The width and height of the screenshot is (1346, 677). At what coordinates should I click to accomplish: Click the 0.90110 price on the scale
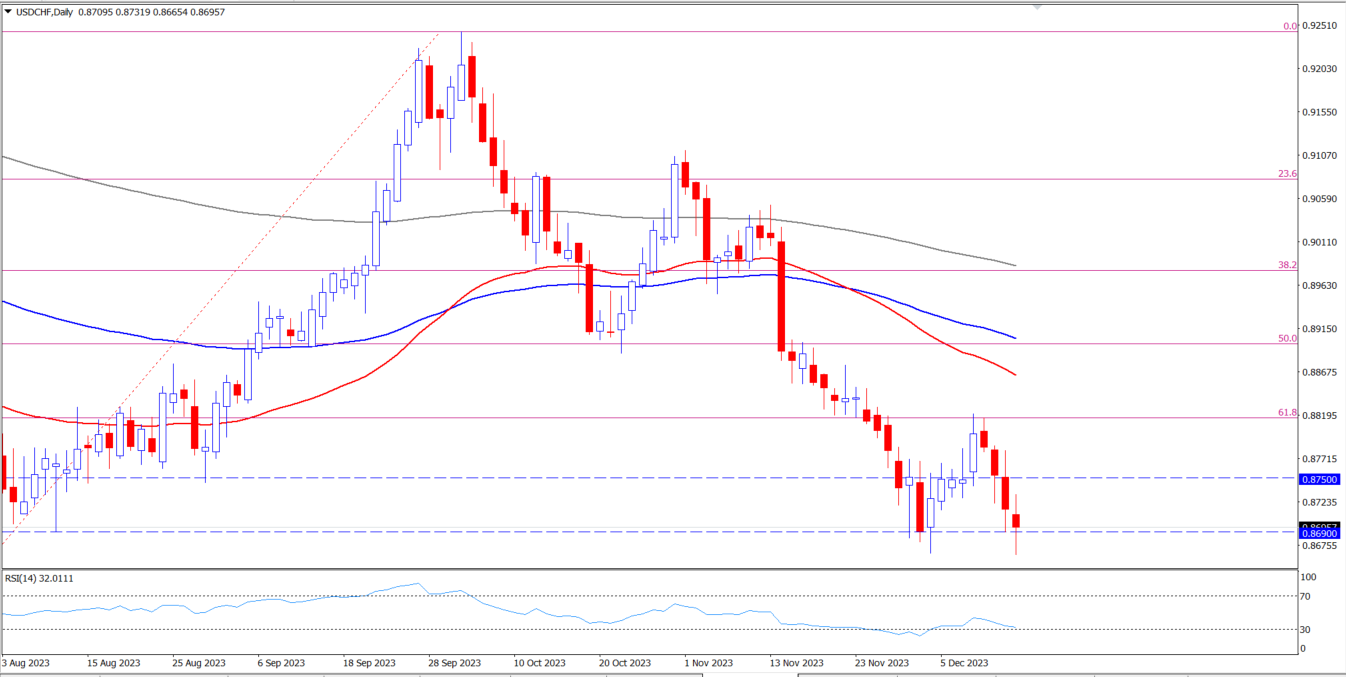click(x=1320, y=243)
